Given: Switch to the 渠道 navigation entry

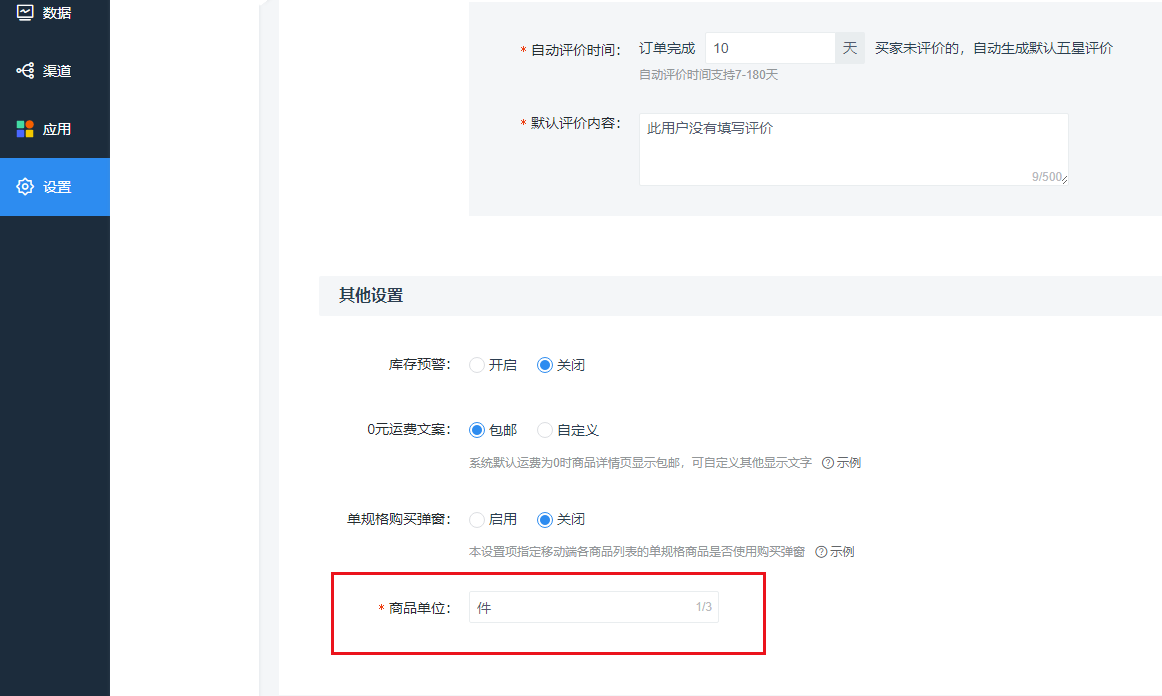Looking at the screenshot, I should pyautogui.click(x=55, y=70).
